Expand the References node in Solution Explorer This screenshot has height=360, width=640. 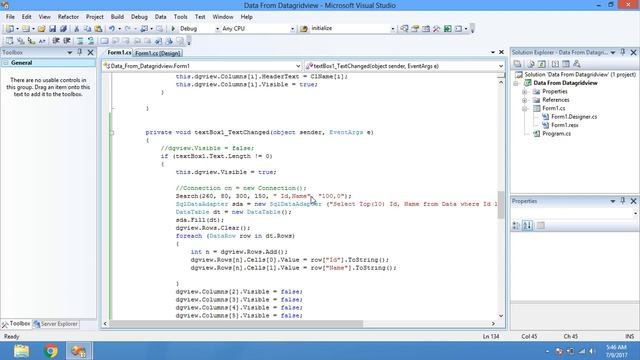click(x=524, y=100)
